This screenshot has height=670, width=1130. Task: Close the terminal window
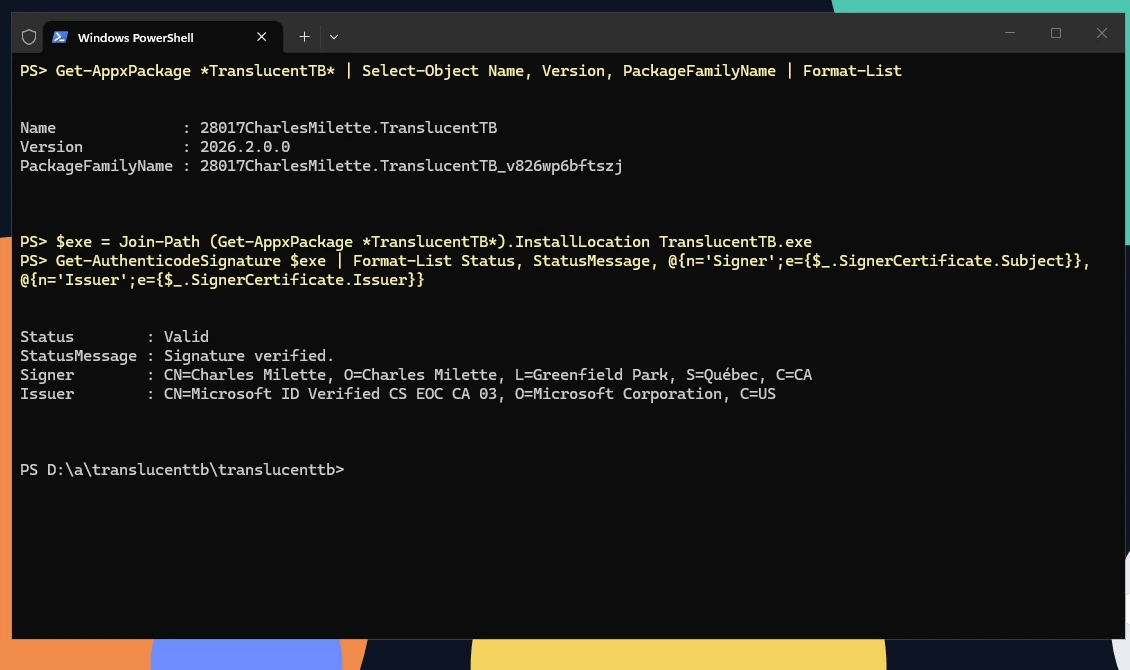click(1101, 33)
